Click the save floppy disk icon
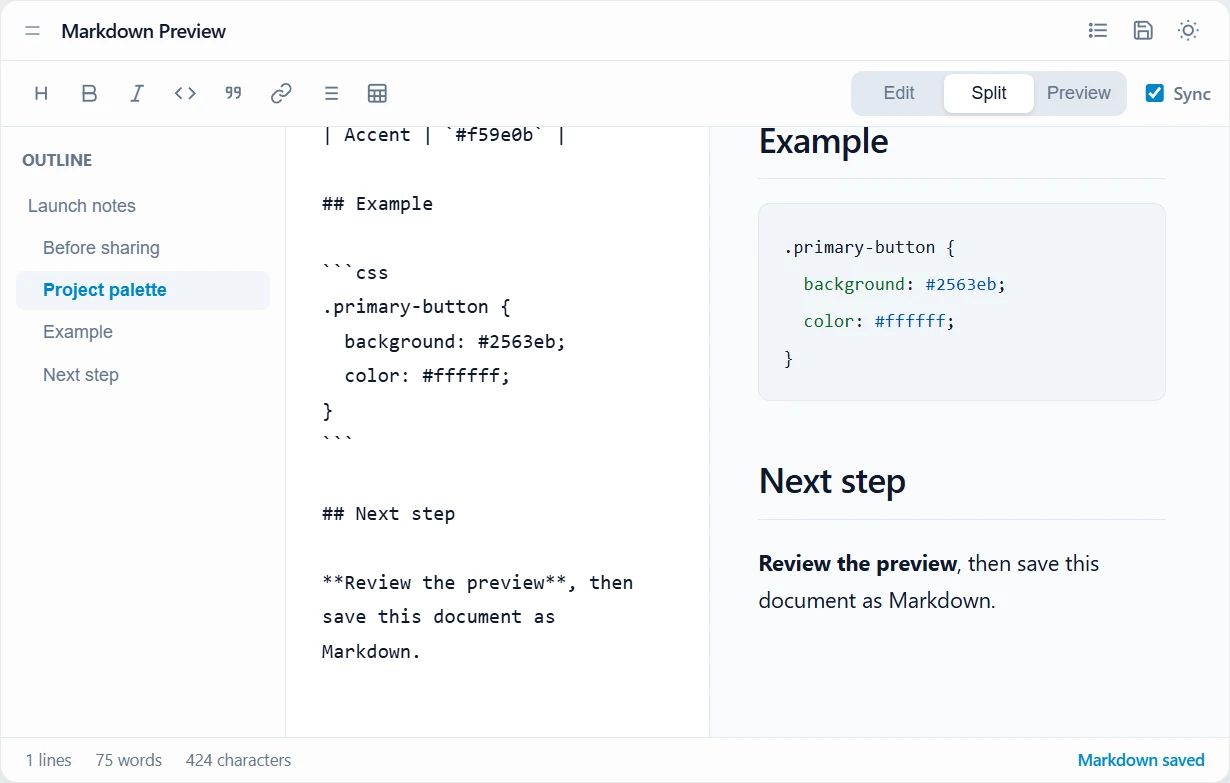Image resolution: width=1230 pixels, height=783 pixels. 1143,31
